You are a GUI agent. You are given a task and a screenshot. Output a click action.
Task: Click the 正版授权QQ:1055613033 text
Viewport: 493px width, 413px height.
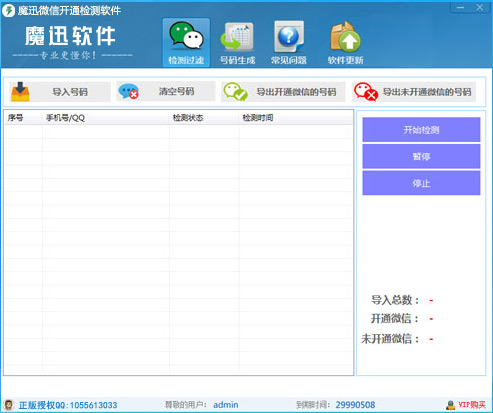pos(68,405)
